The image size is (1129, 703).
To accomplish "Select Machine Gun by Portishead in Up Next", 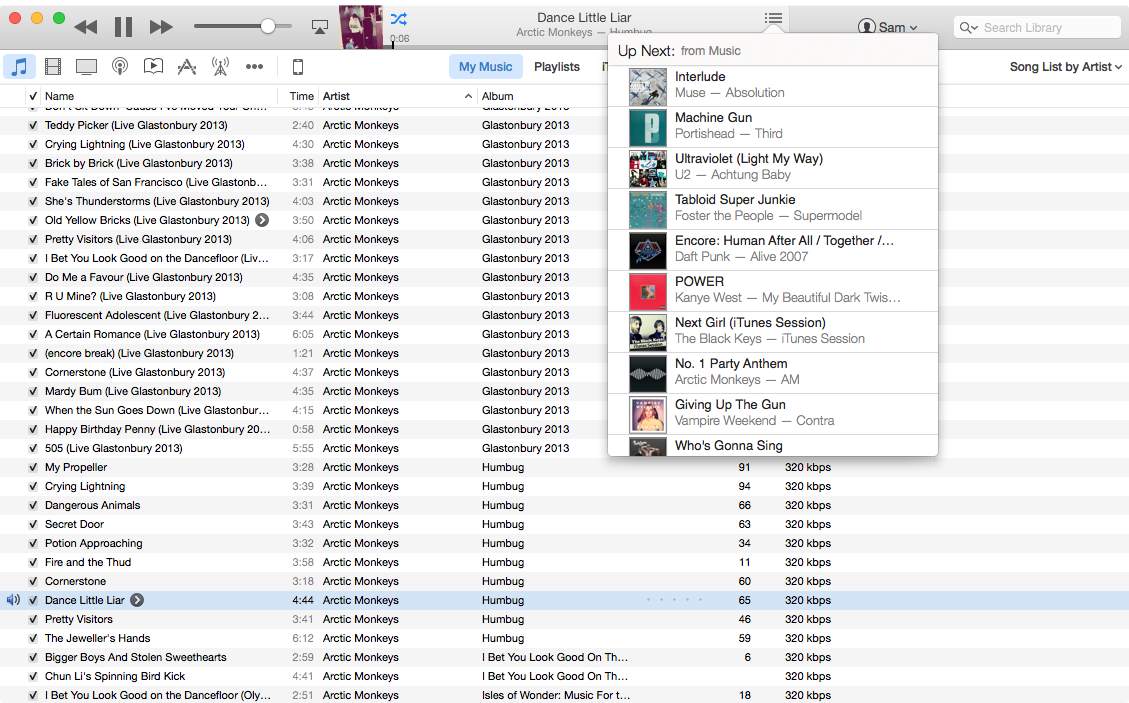I will point(773,127).
